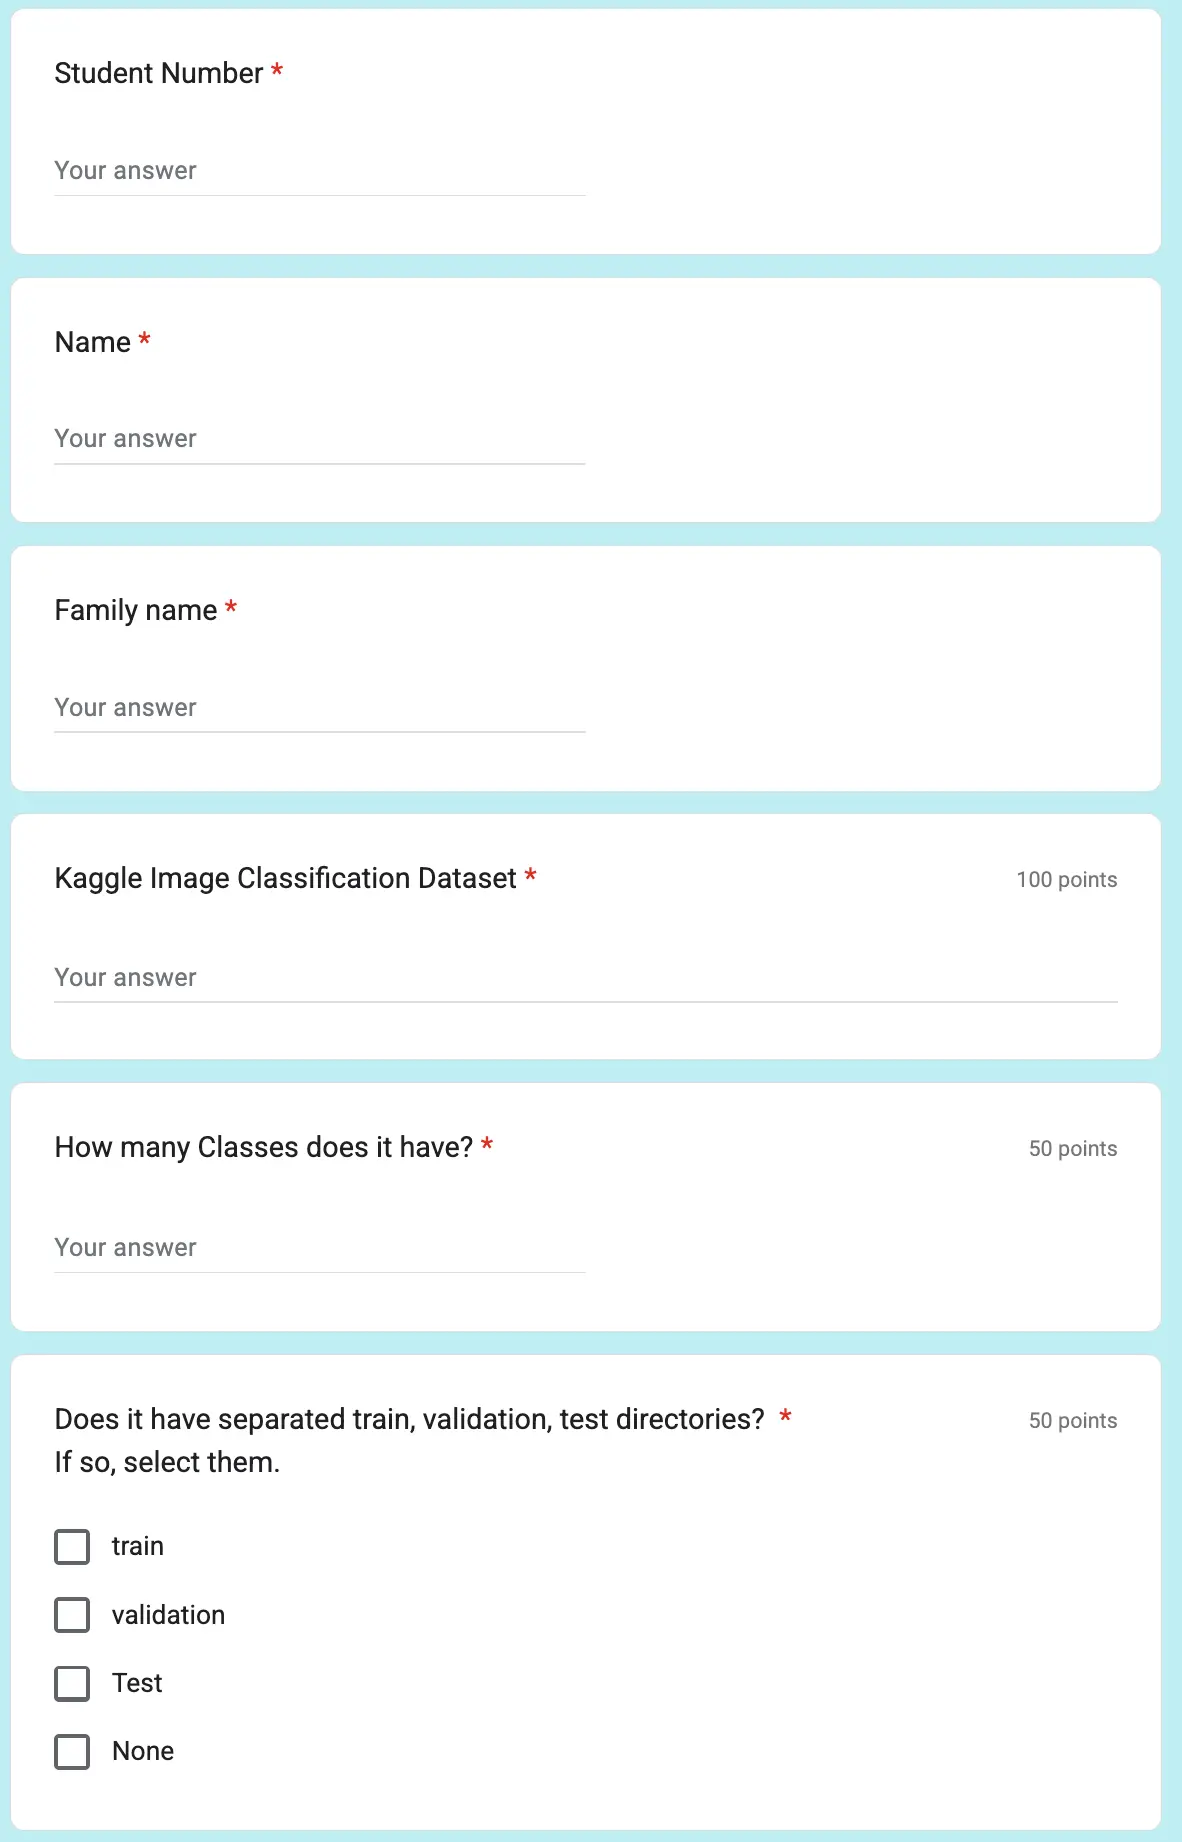Click the 100 points label
The image size is (1182, 1842).
click(1066, 880)
